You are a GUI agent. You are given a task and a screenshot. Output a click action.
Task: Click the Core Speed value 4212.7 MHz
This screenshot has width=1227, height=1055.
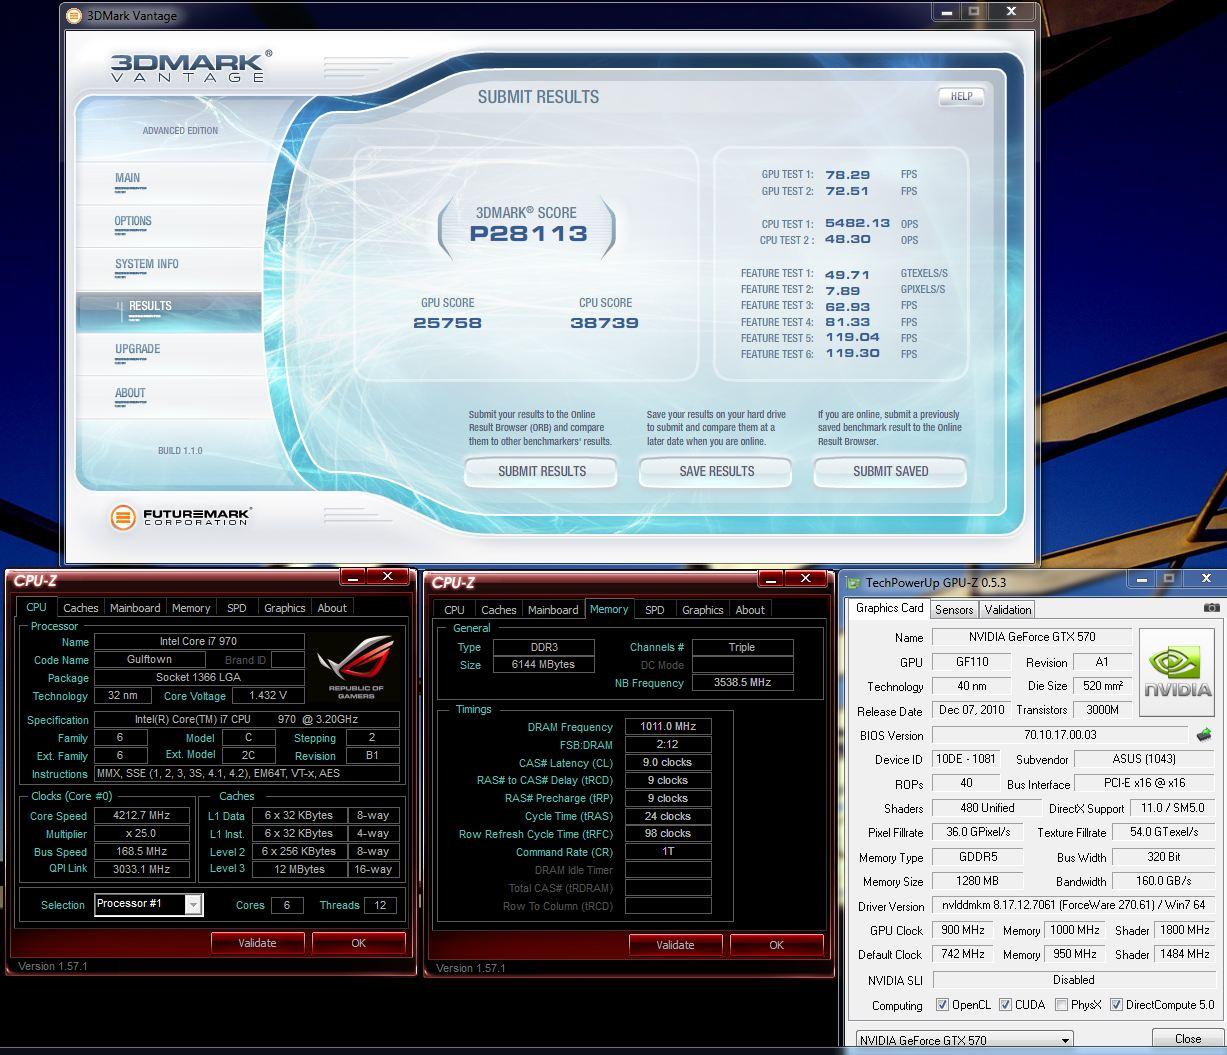[141, 816]
